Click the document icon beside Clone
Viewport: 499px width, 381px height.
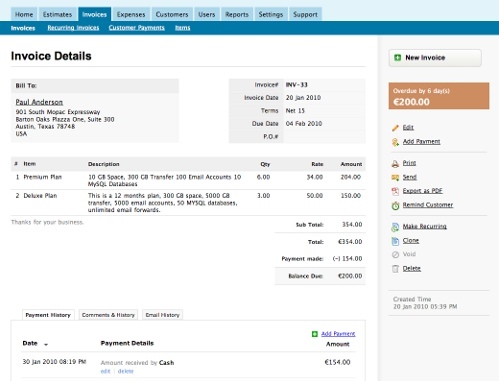[x=395, y=241]
